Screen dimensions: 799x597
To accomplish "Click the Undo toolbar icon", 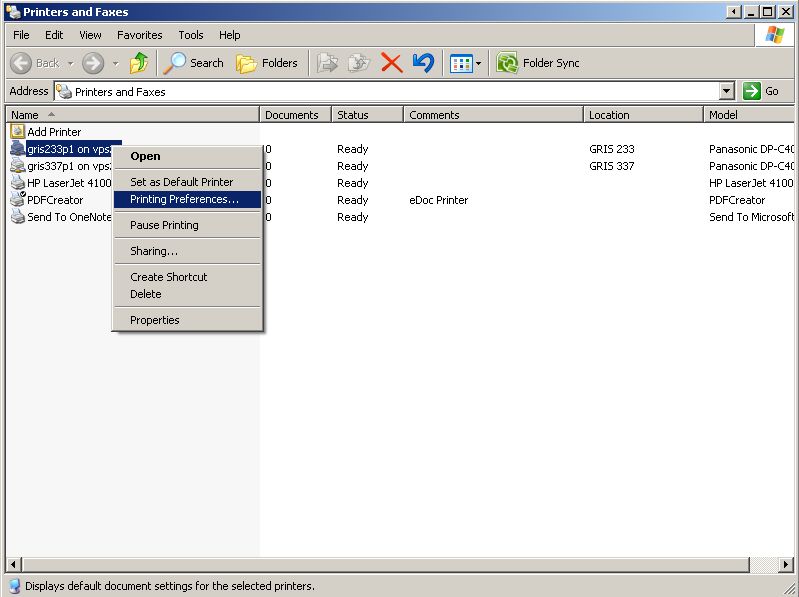I will tap(423, 63).
